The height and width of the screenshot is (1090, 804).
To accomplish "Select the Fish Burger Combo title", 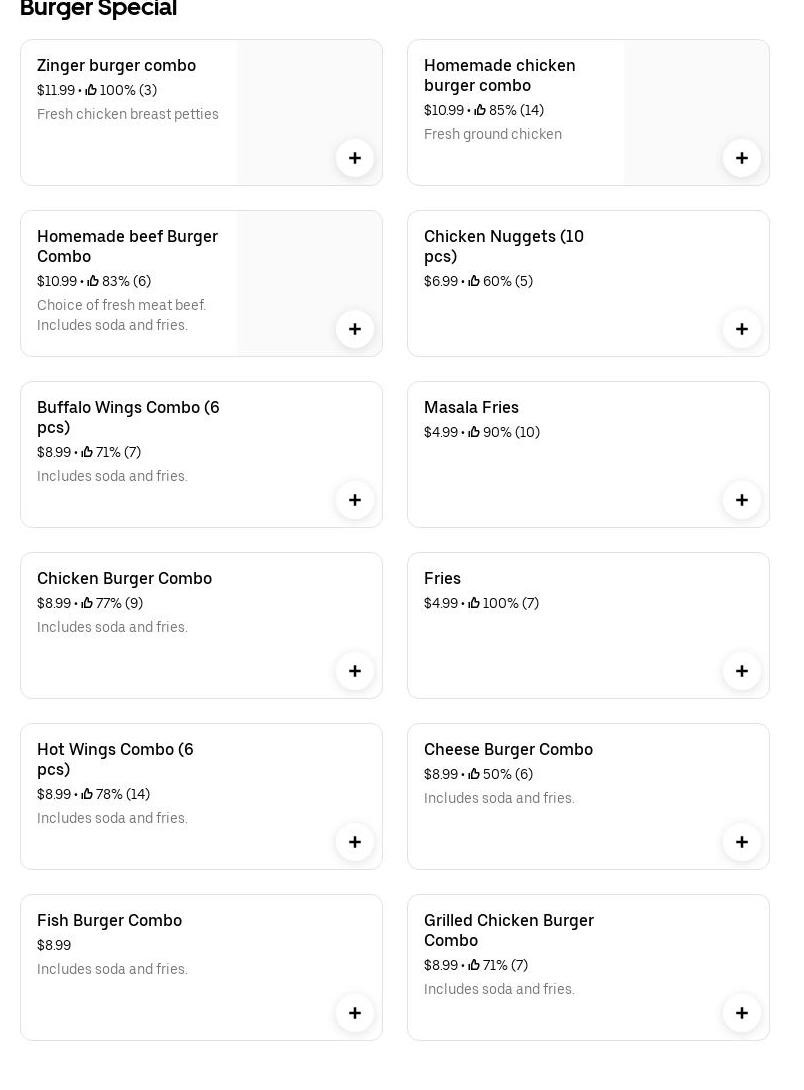I will coord(109,921).
